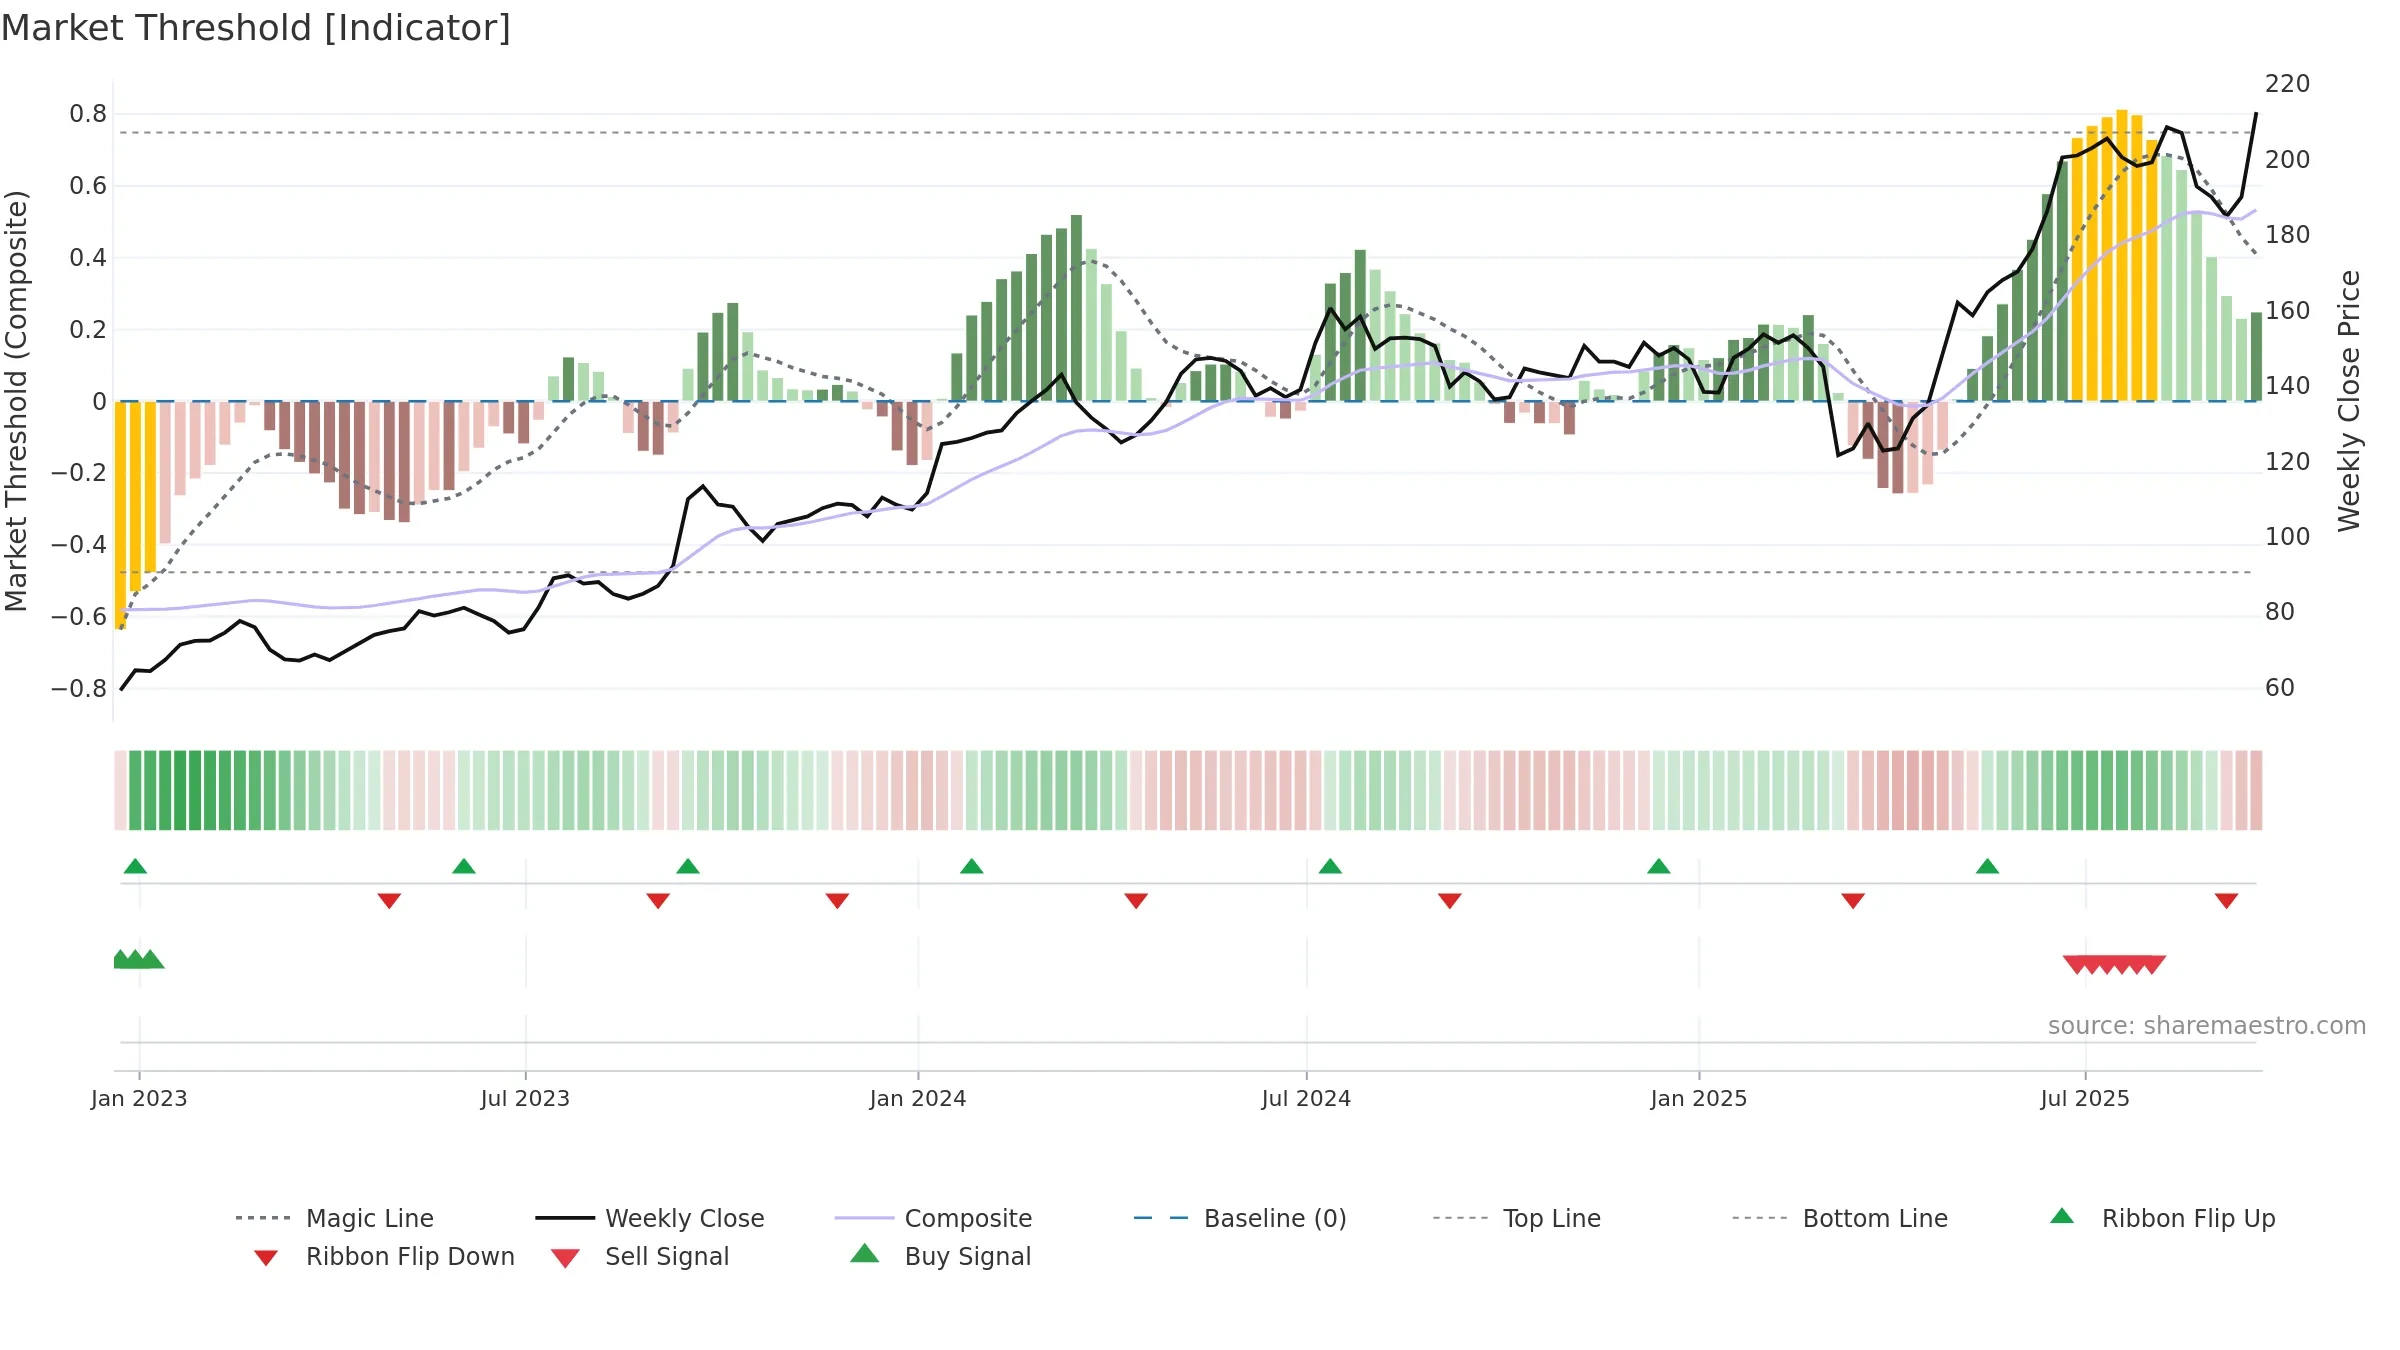This screenshot has height=1350, width=2400.
Task: Toggle the Ribbon Flip Up legend entry
Action: click(x=2162, y=1218)
